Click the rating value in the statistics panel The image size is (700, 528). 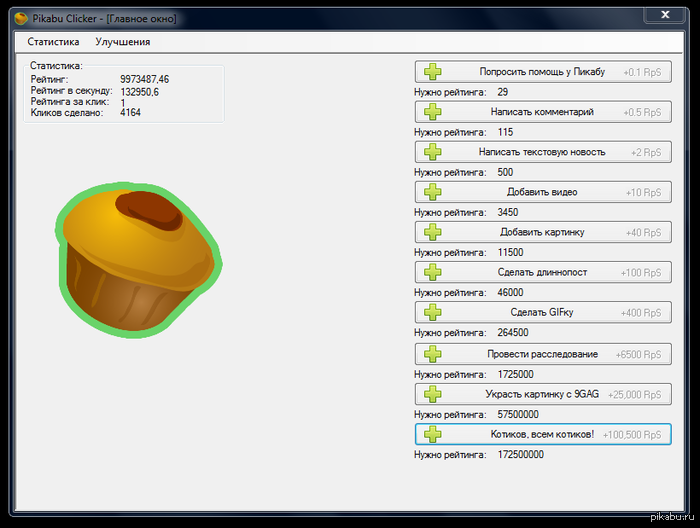(x=145, y=79)
